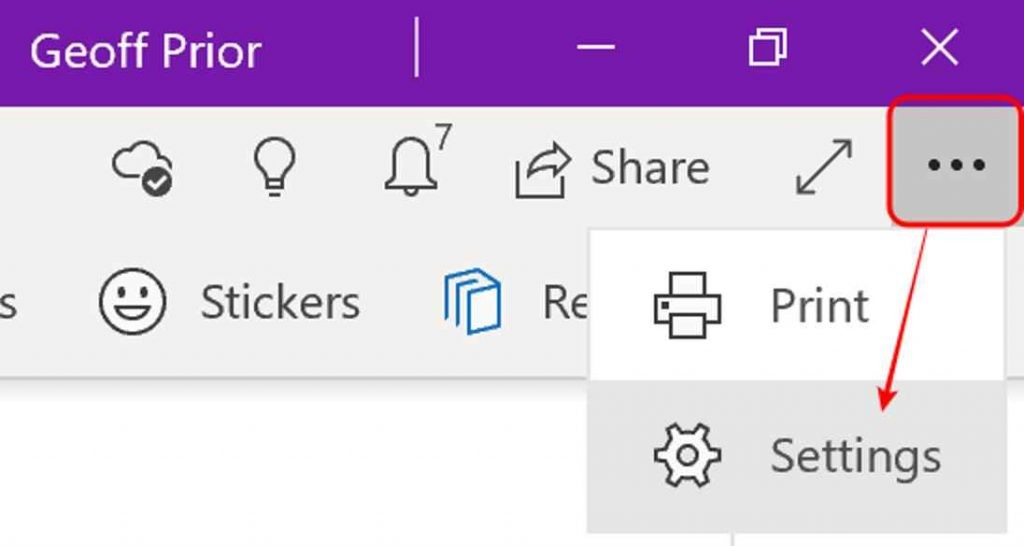Restore down the OneNote window
This screenshot has width=1024, height=546.
point(767,47)
